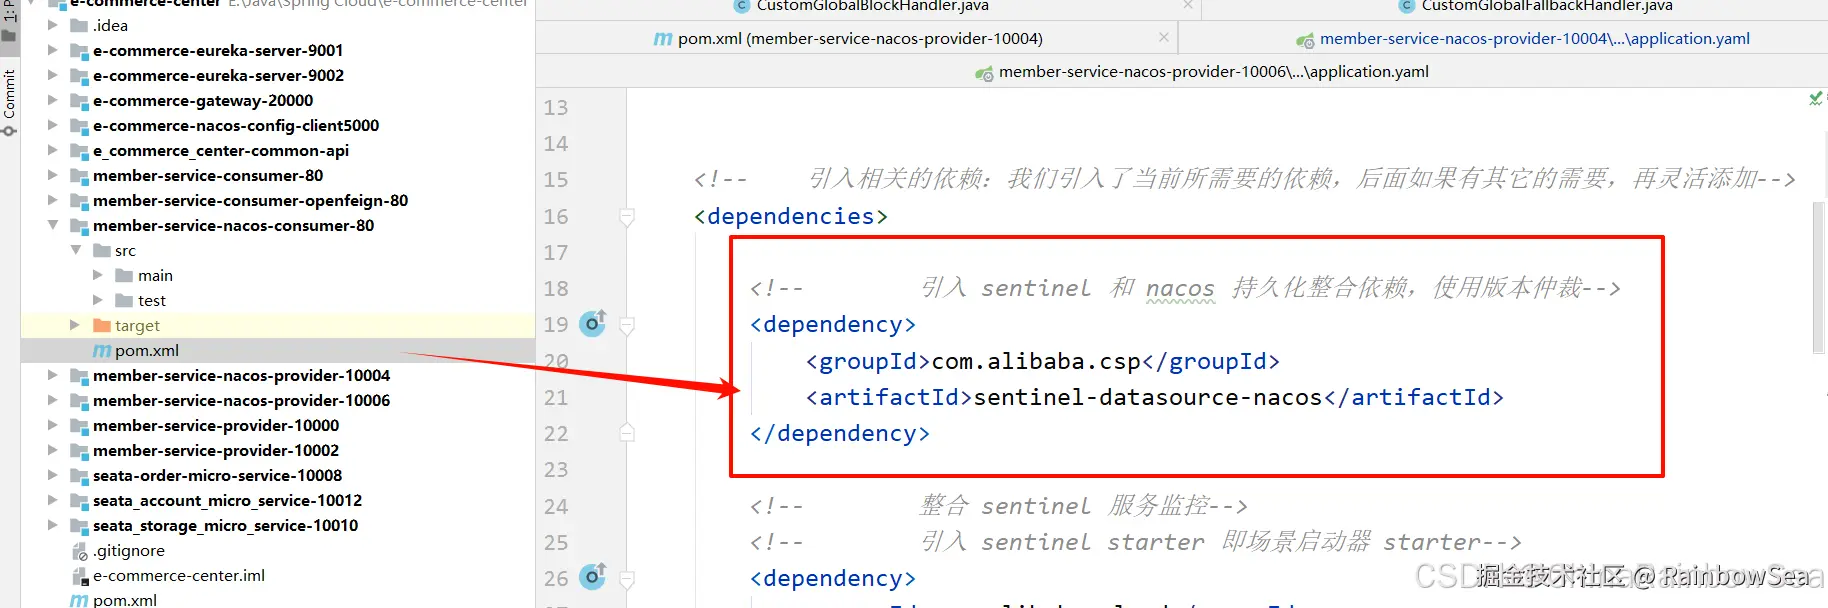Click line number 15 in gutter

556,180
